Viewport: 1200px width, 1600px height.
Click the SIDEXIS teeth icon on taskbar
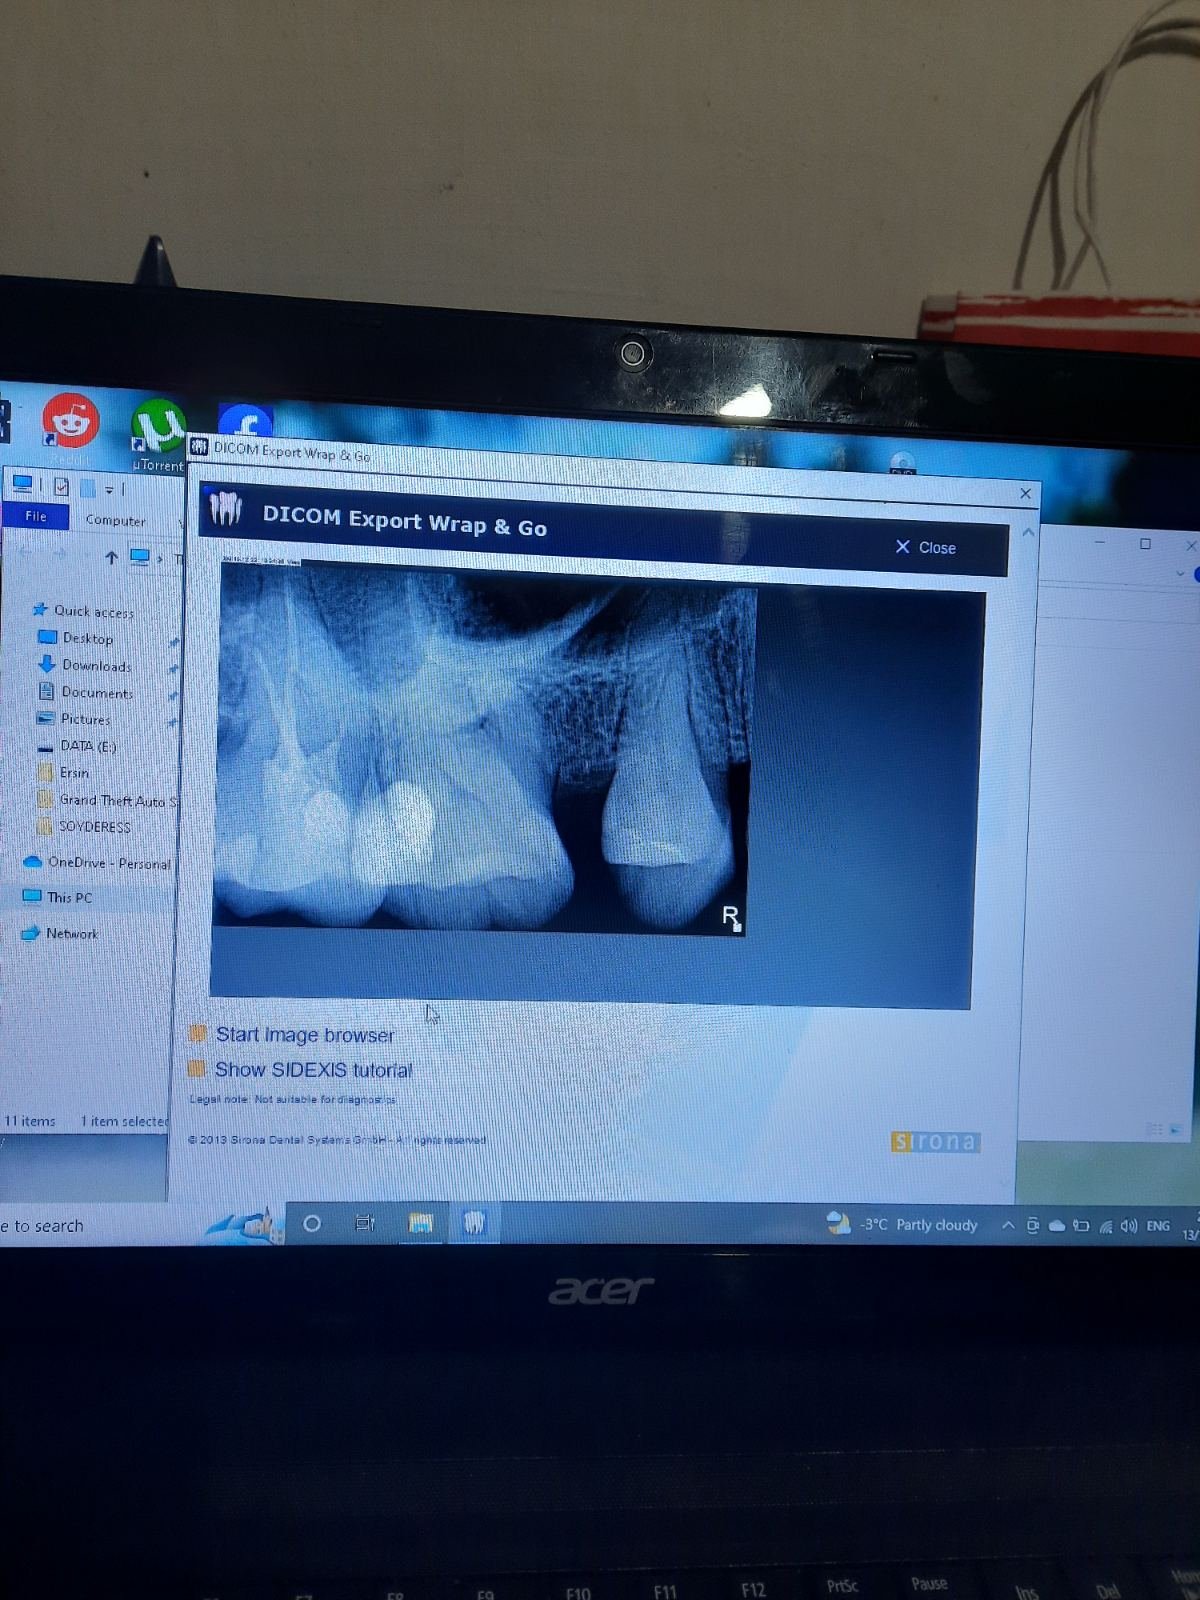pos(474,1223)
